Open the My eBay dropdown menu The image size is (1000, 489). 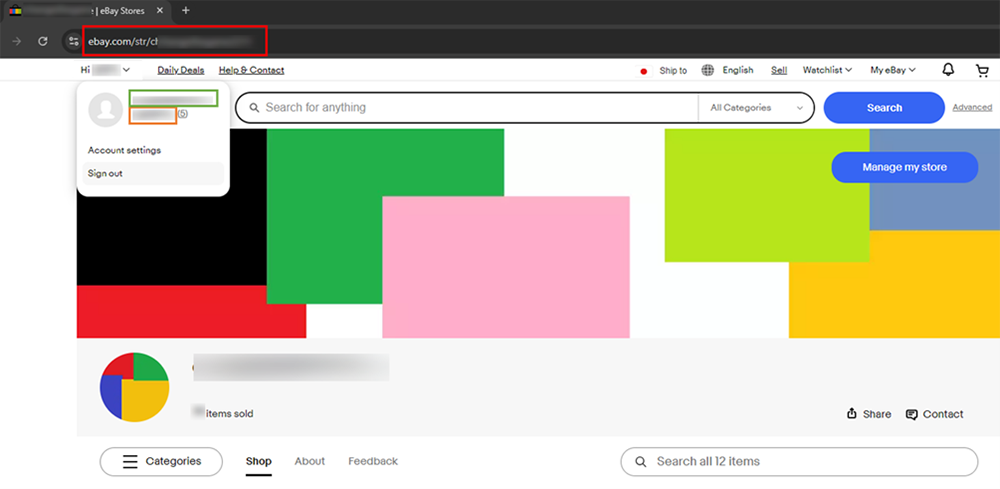[x=893, y=70]
